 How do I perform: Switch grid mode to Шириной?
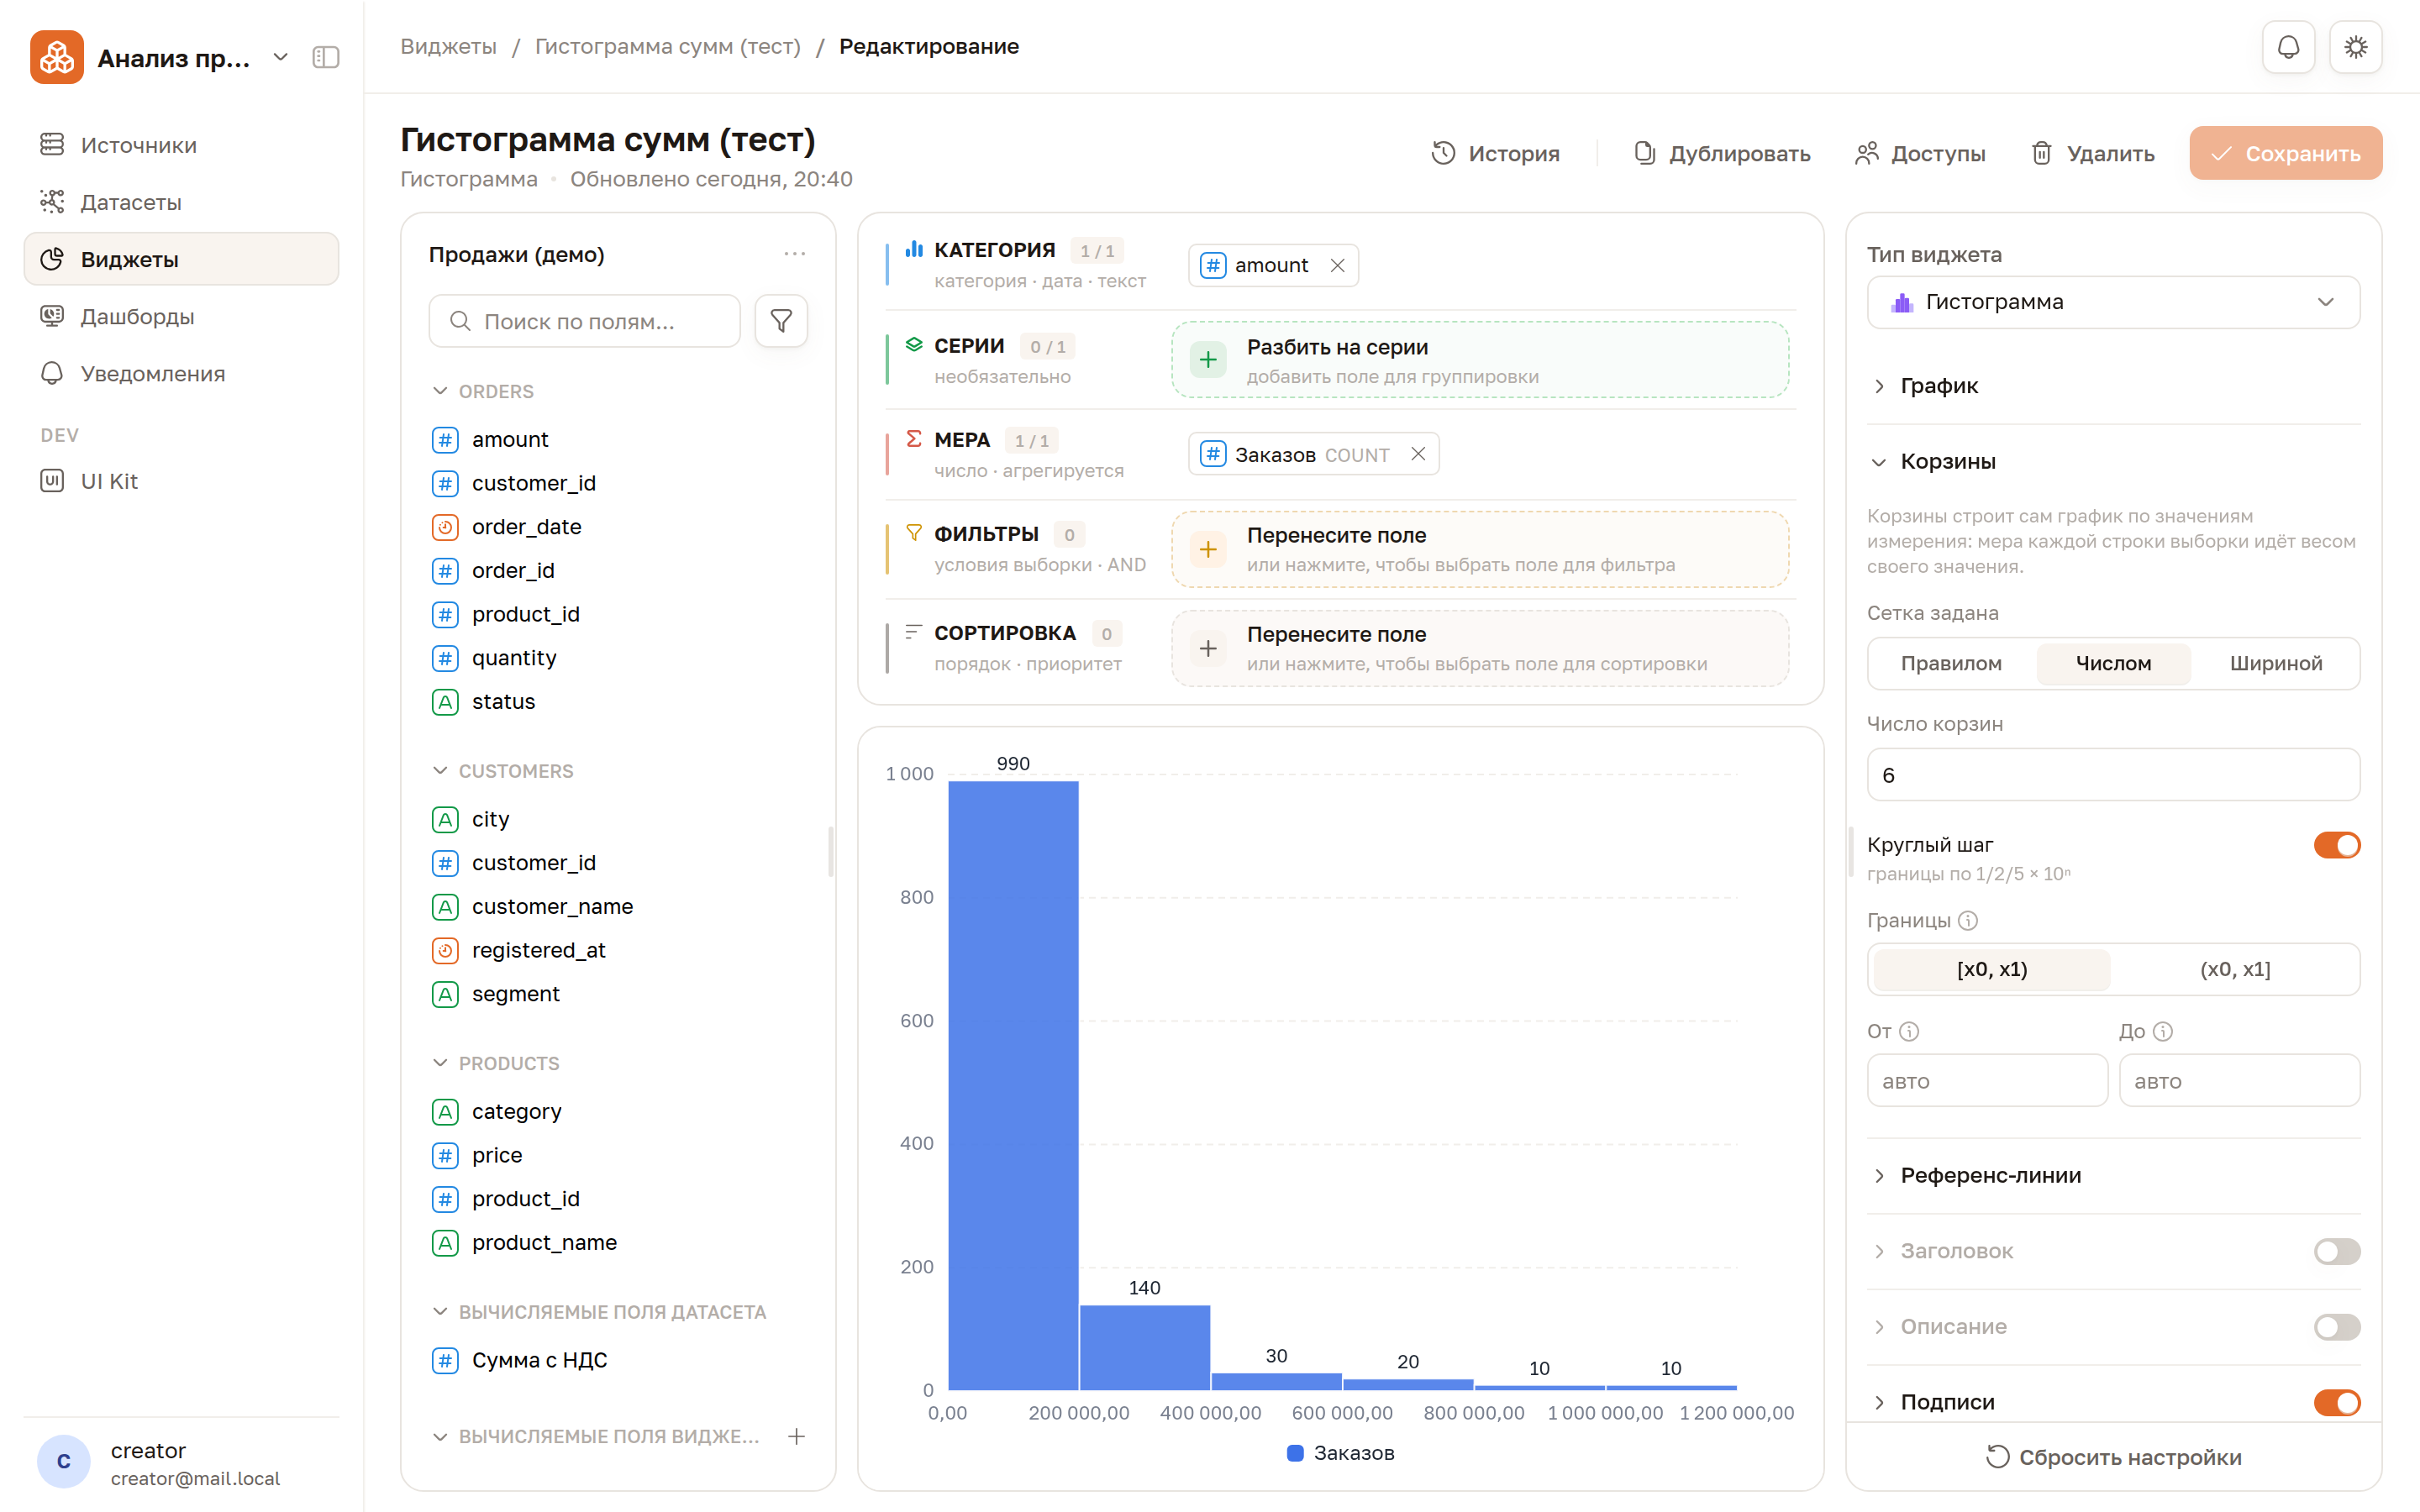[x=2275, y=663]
